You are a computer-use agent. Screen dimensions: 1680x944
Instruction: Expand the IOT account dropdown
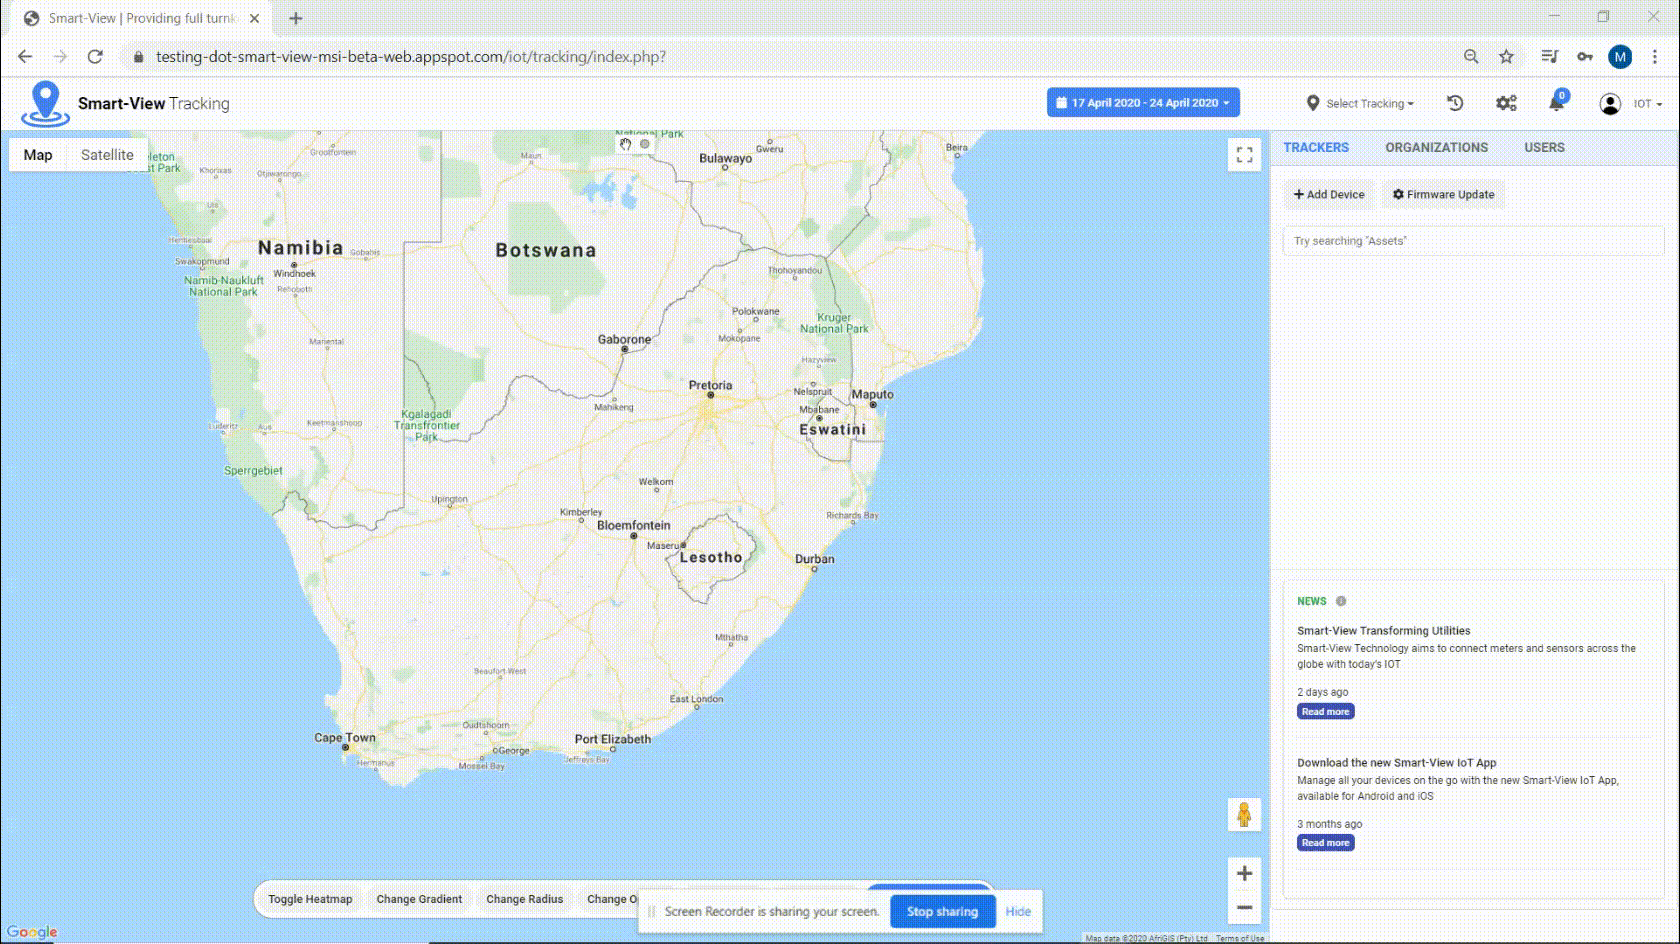click(1647, 104)
